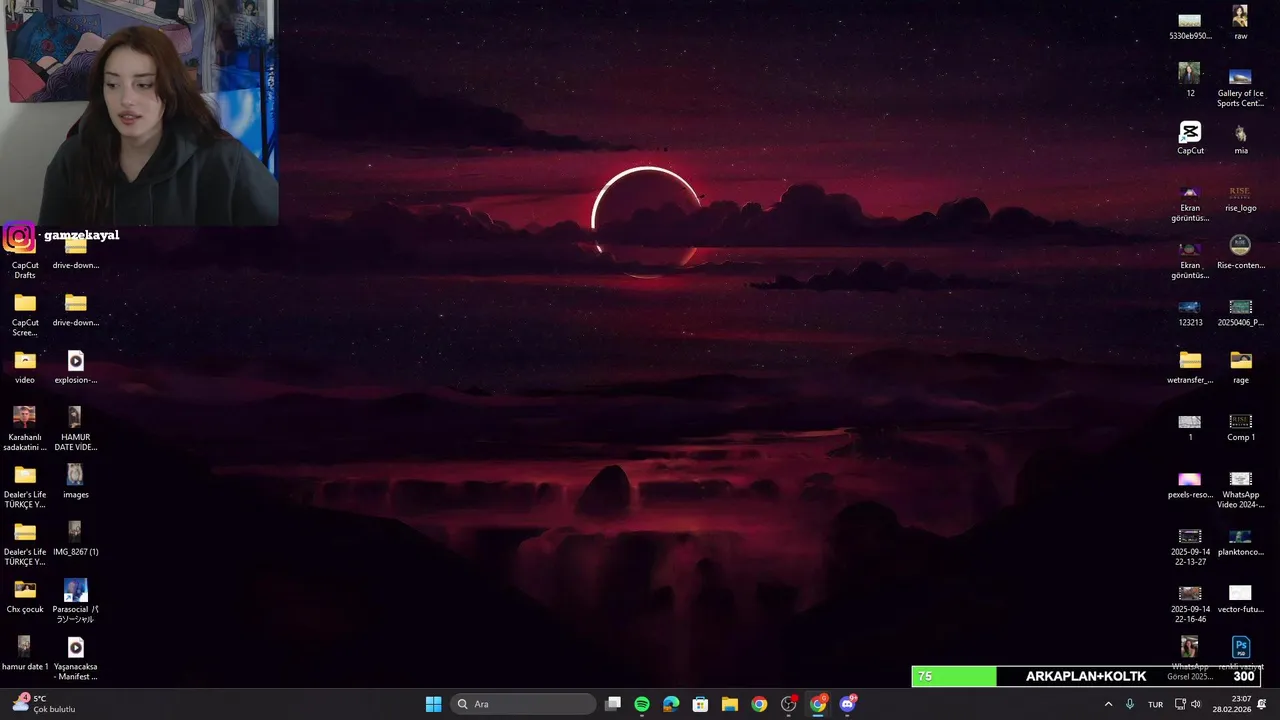The width and height of the screenshot is (1280, 720).
Task: Open Task View from the taskbar
Action: [x=613, y=704]
